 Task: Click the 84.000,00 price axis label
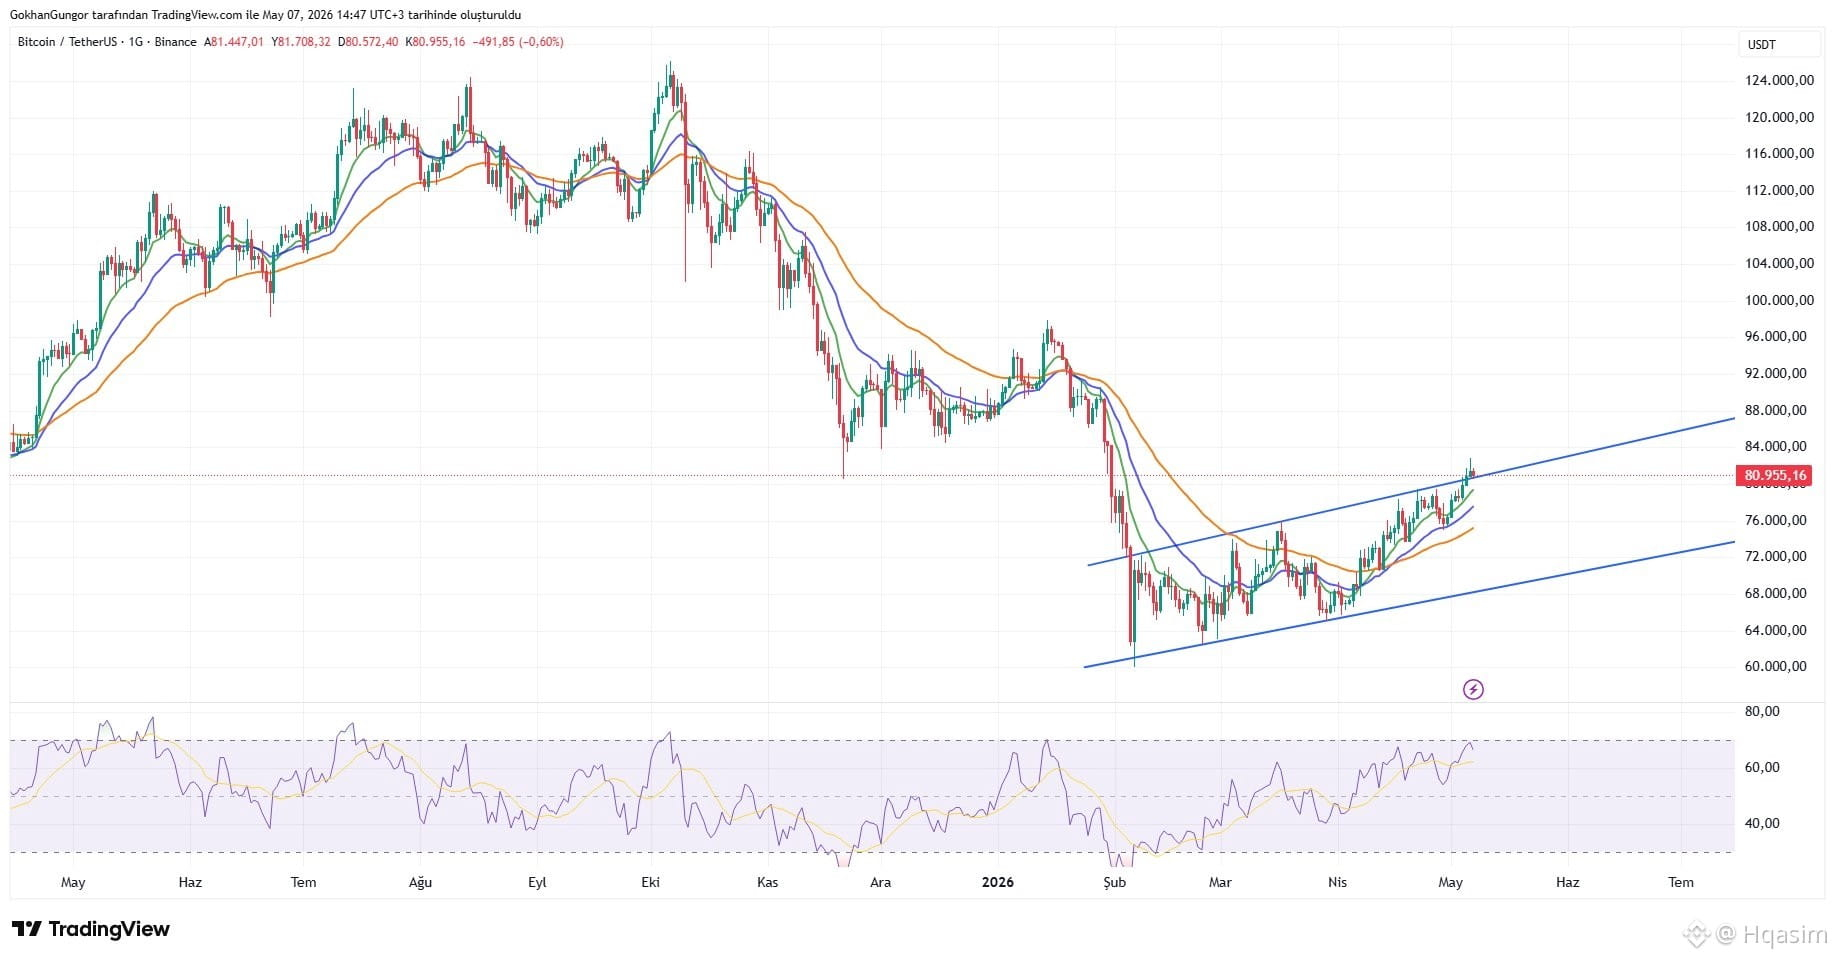pyautogui.click(x=1776, y=446)
